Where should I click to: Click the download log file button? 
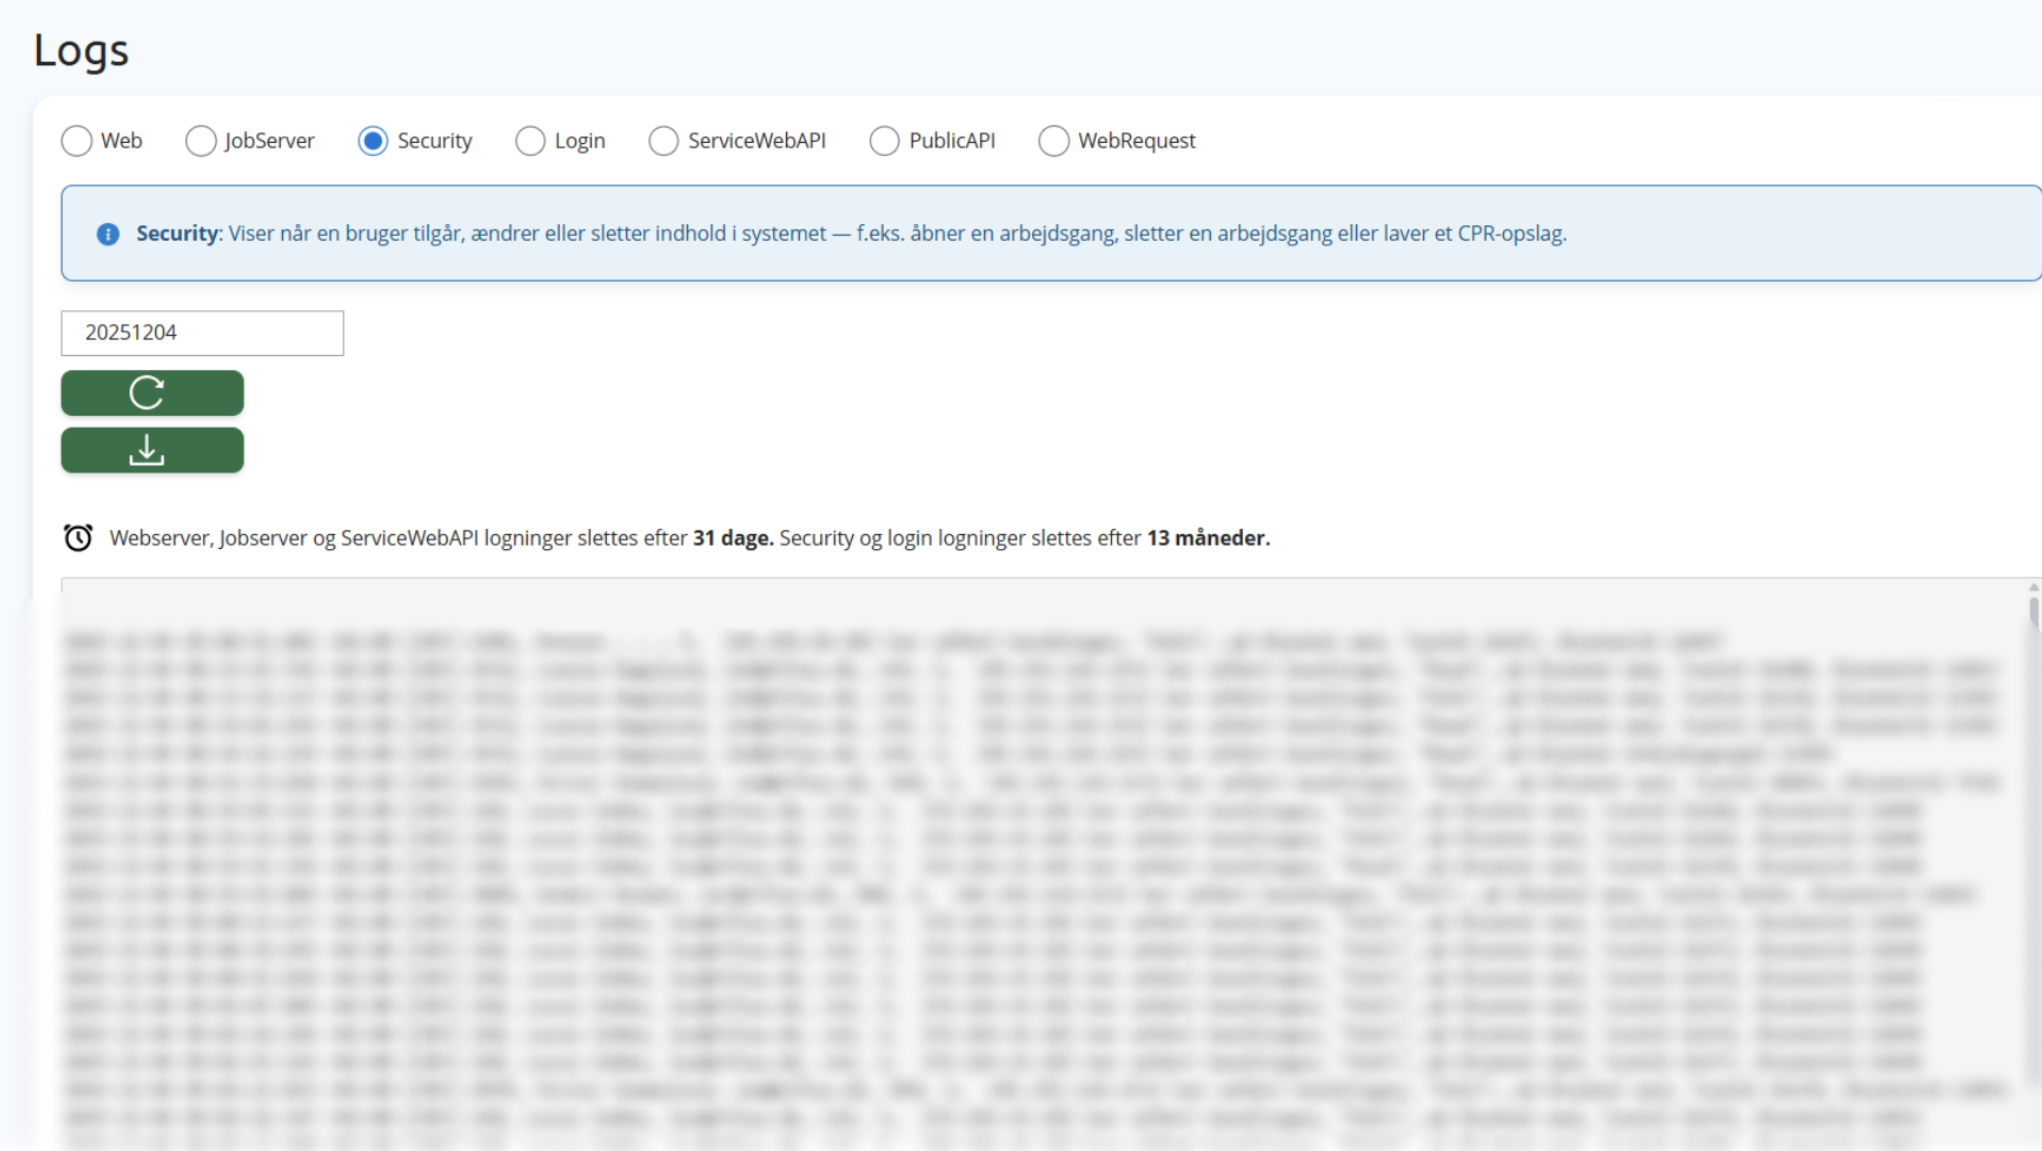coord(152,450)
